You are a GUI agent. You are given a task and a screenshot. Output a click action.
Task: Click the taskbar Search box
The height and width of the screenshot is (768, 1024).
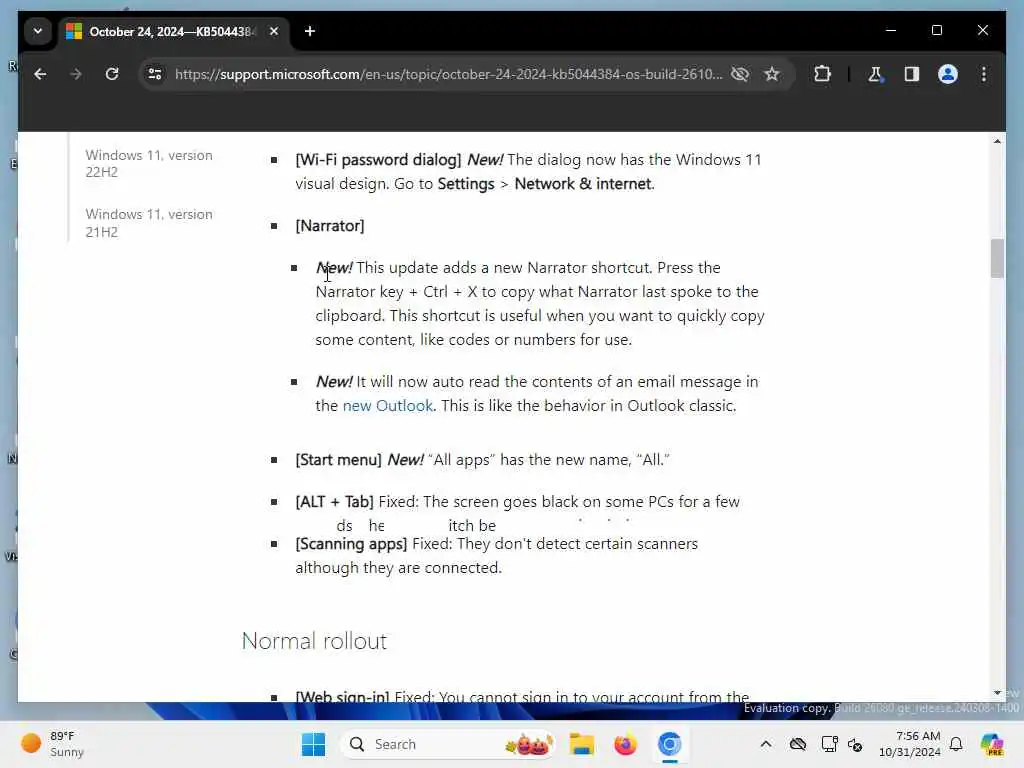[x=448, y=744]
